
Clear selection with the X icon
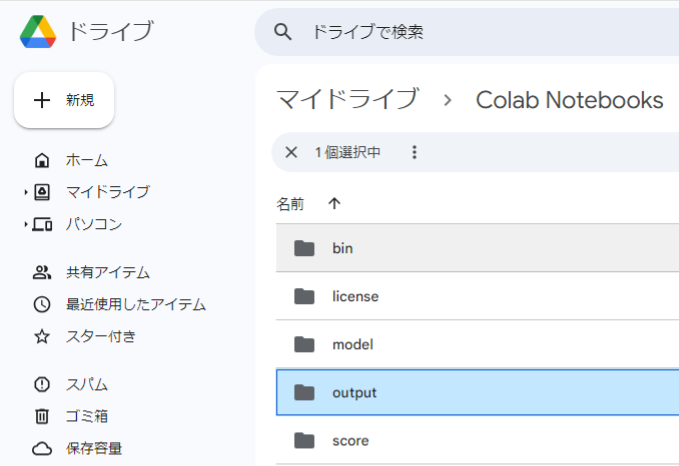pyautogui.click(x=291, y=152)
